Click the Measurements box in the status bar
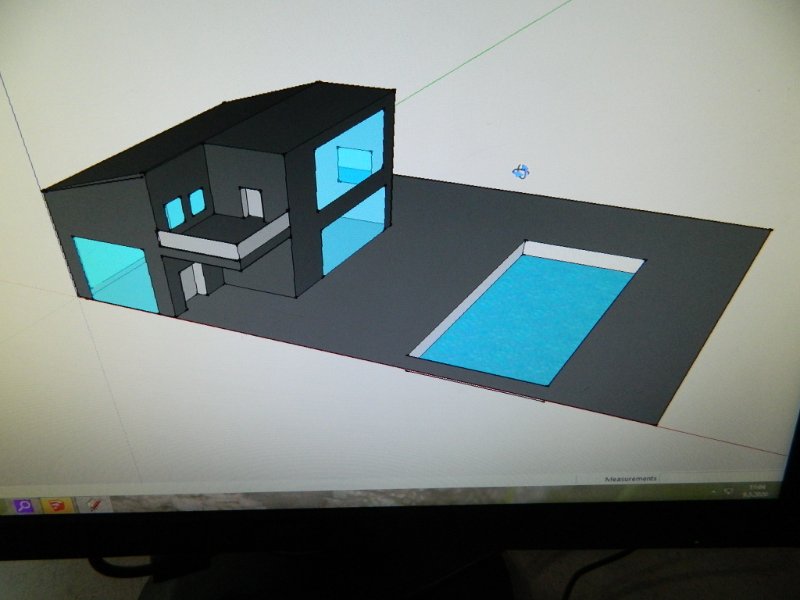Screen dimensions: 800x600 [632, 479]
